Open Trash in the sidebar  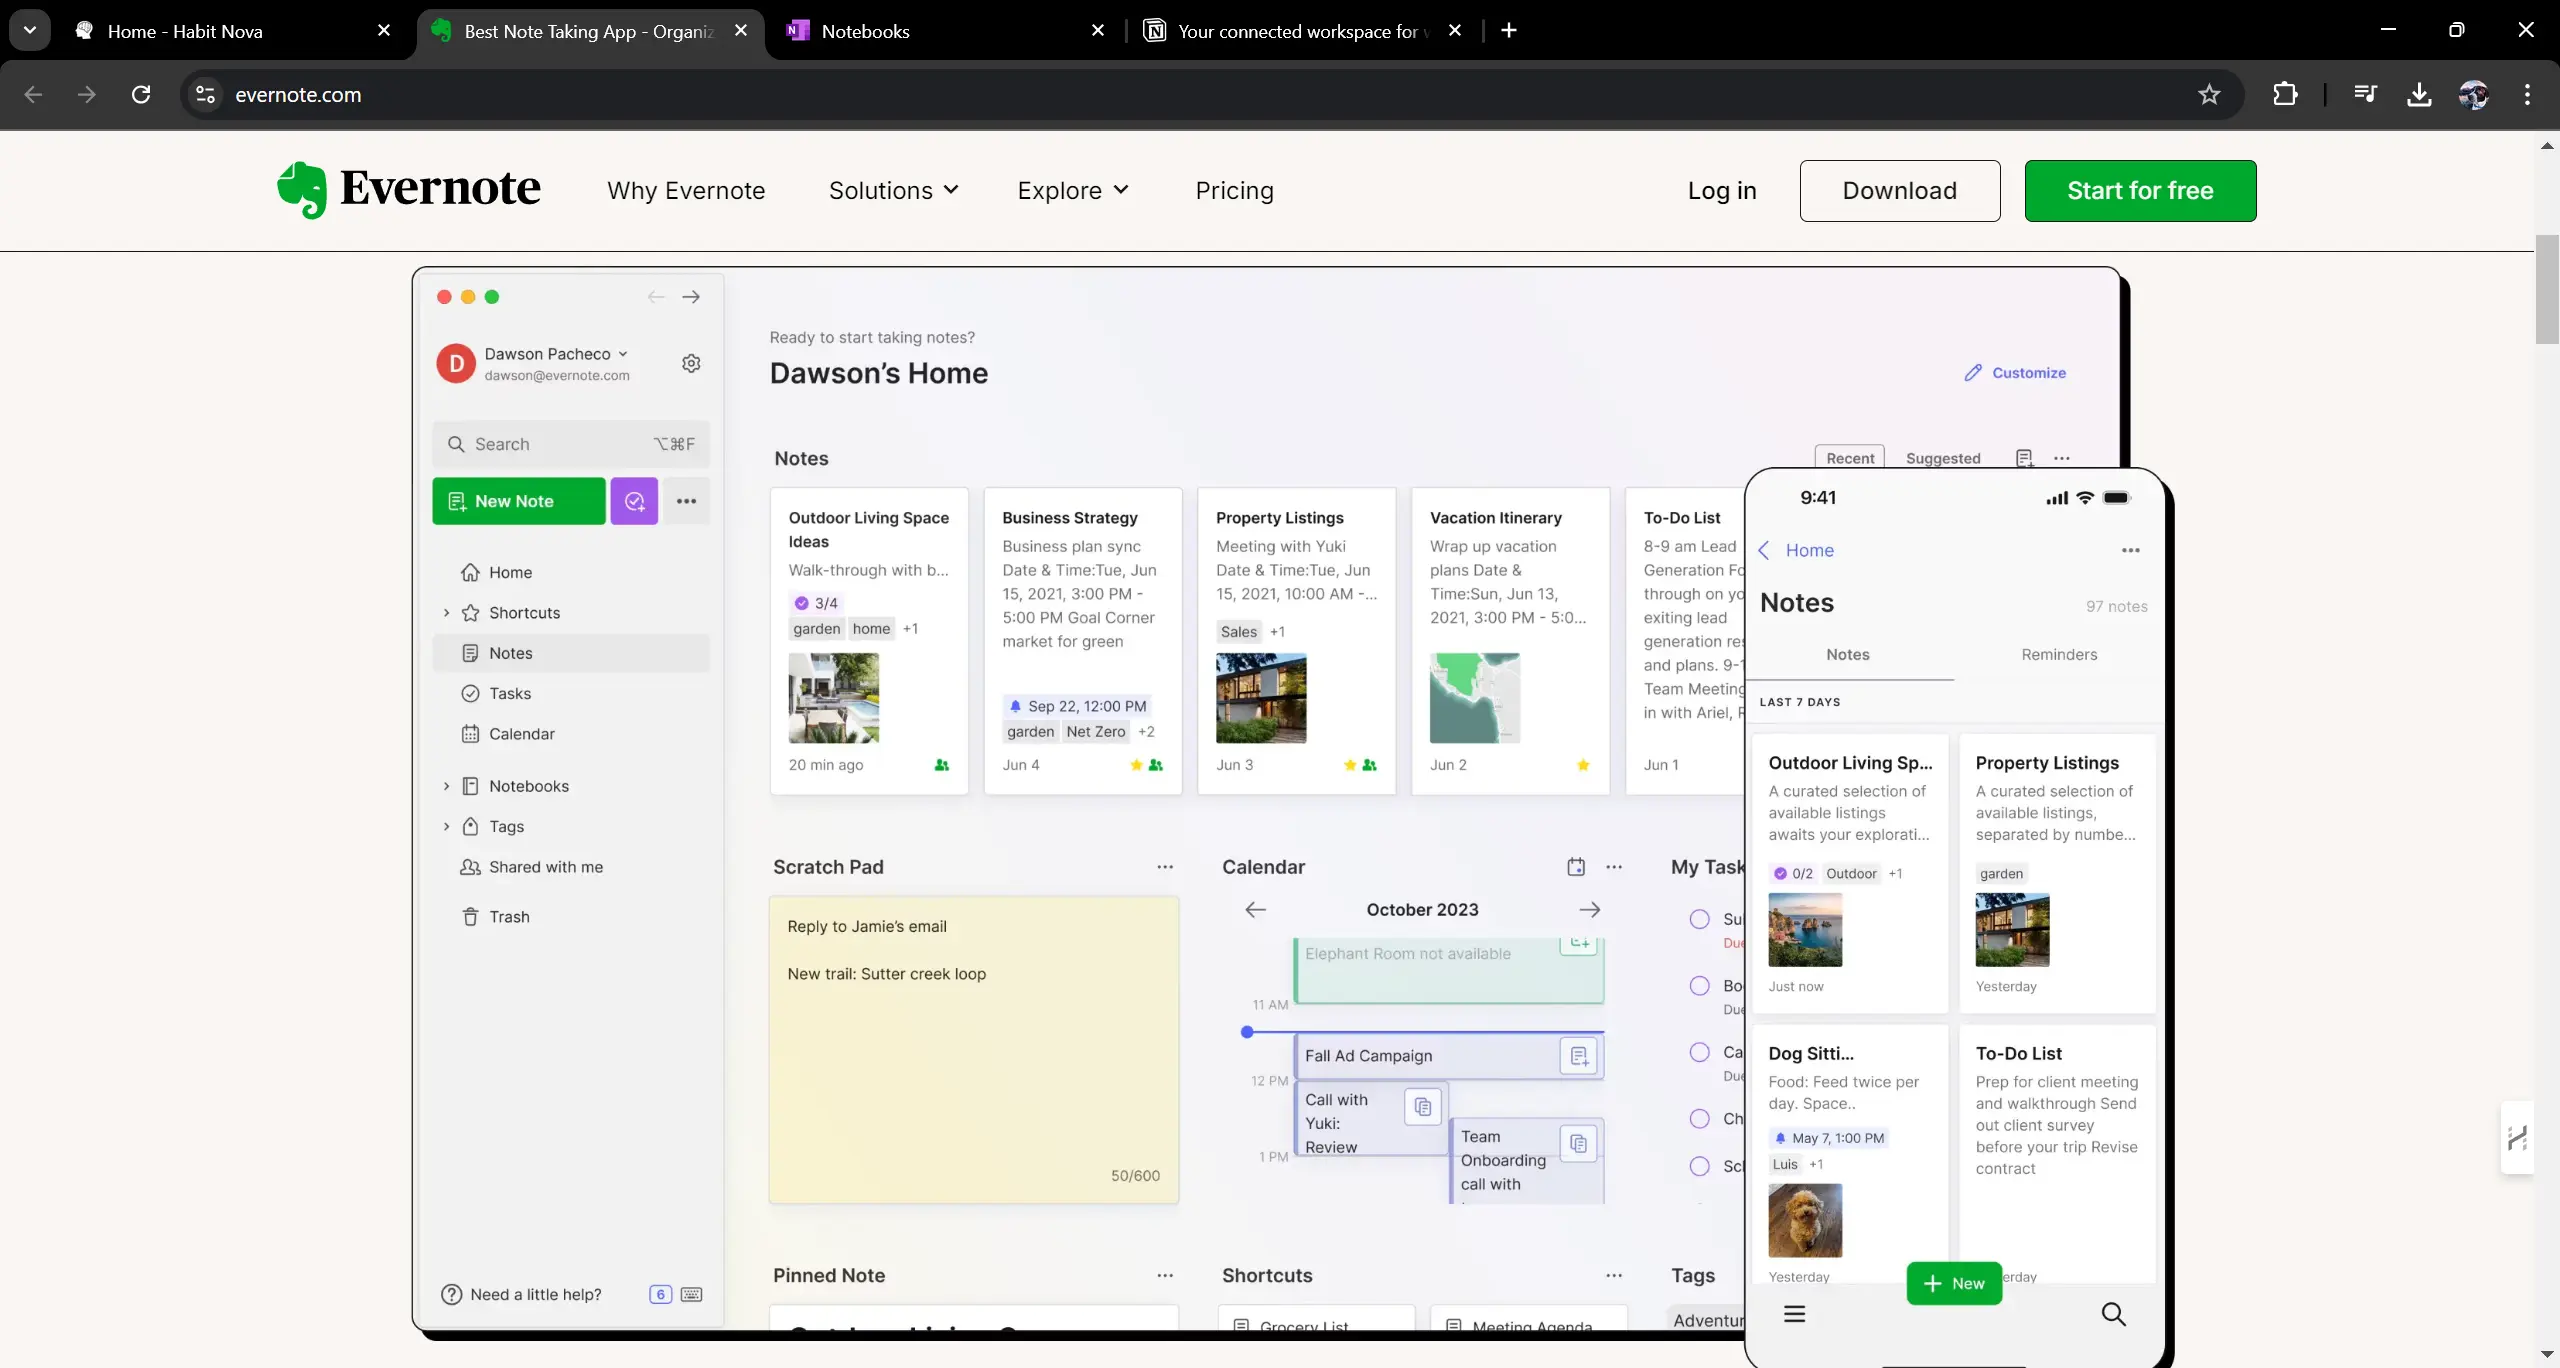tap(571, 917)
